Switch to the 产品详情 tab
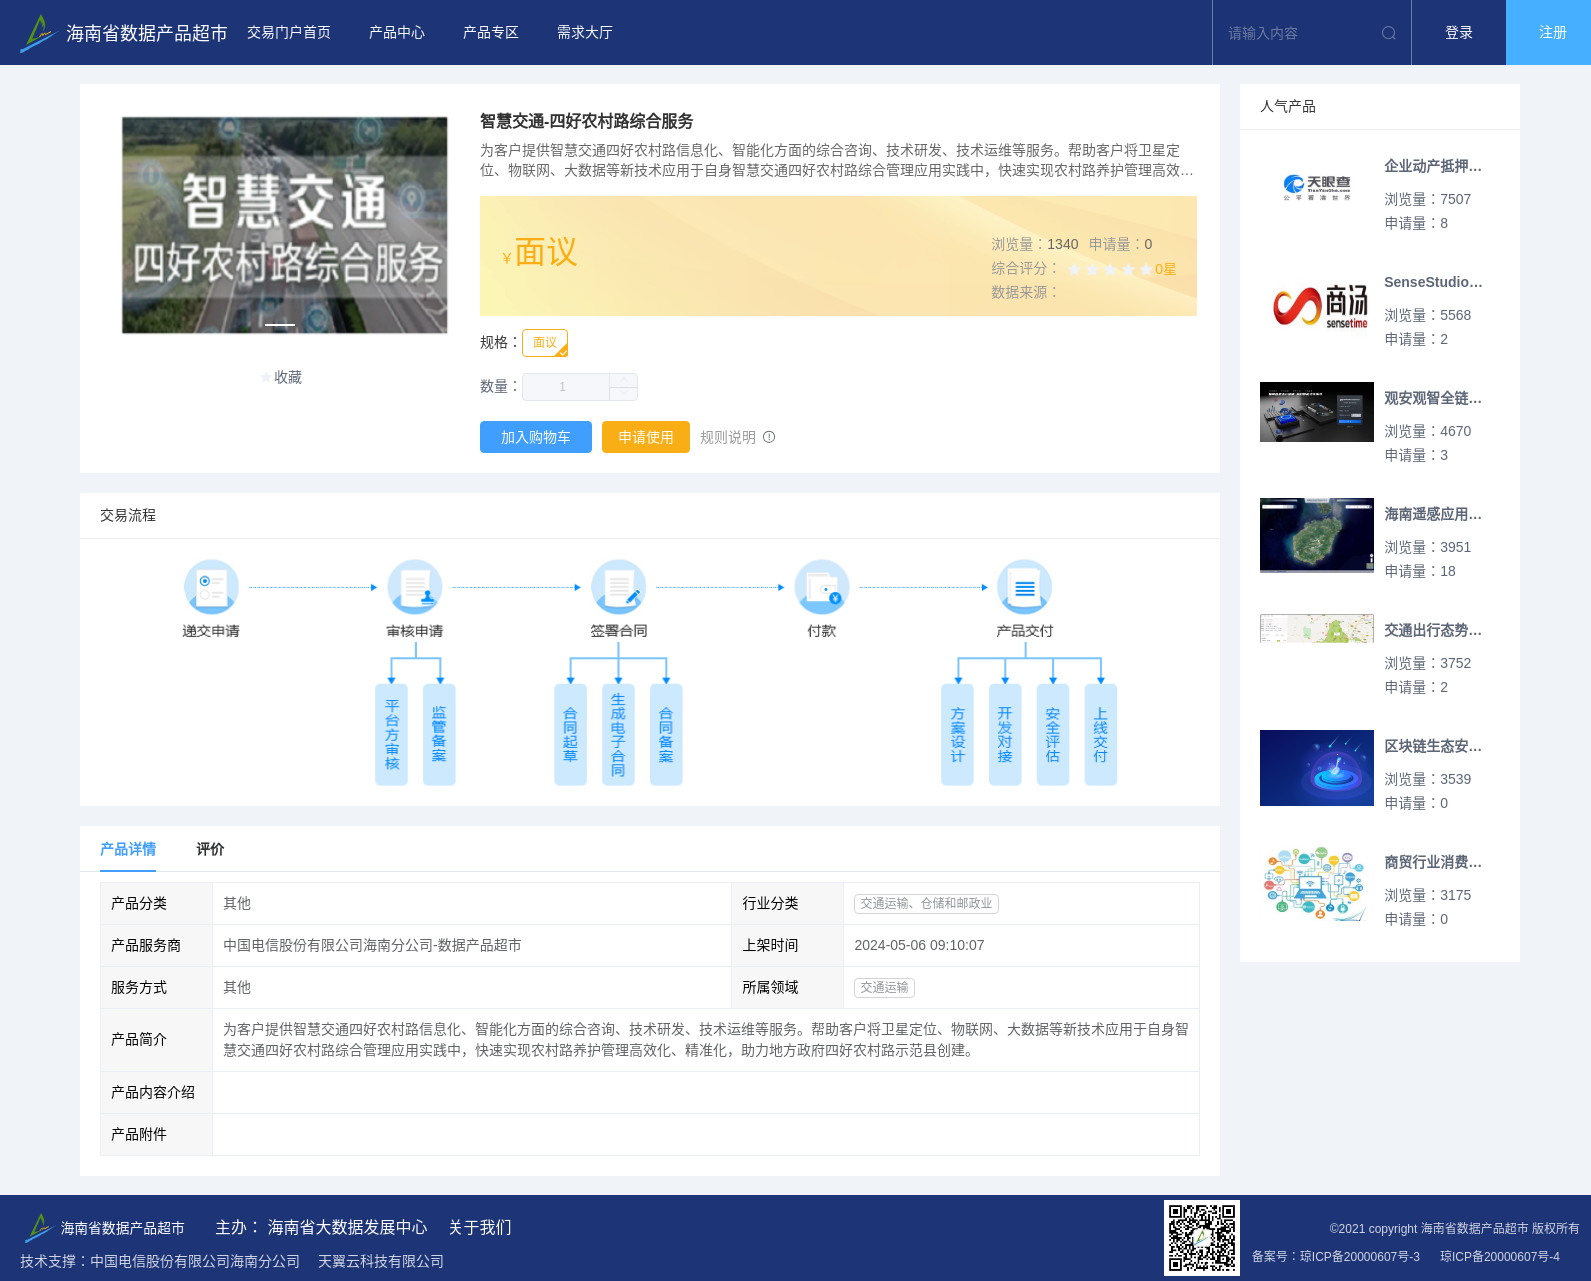This screenshot has height=1281, width=1591. click(128, 849)
